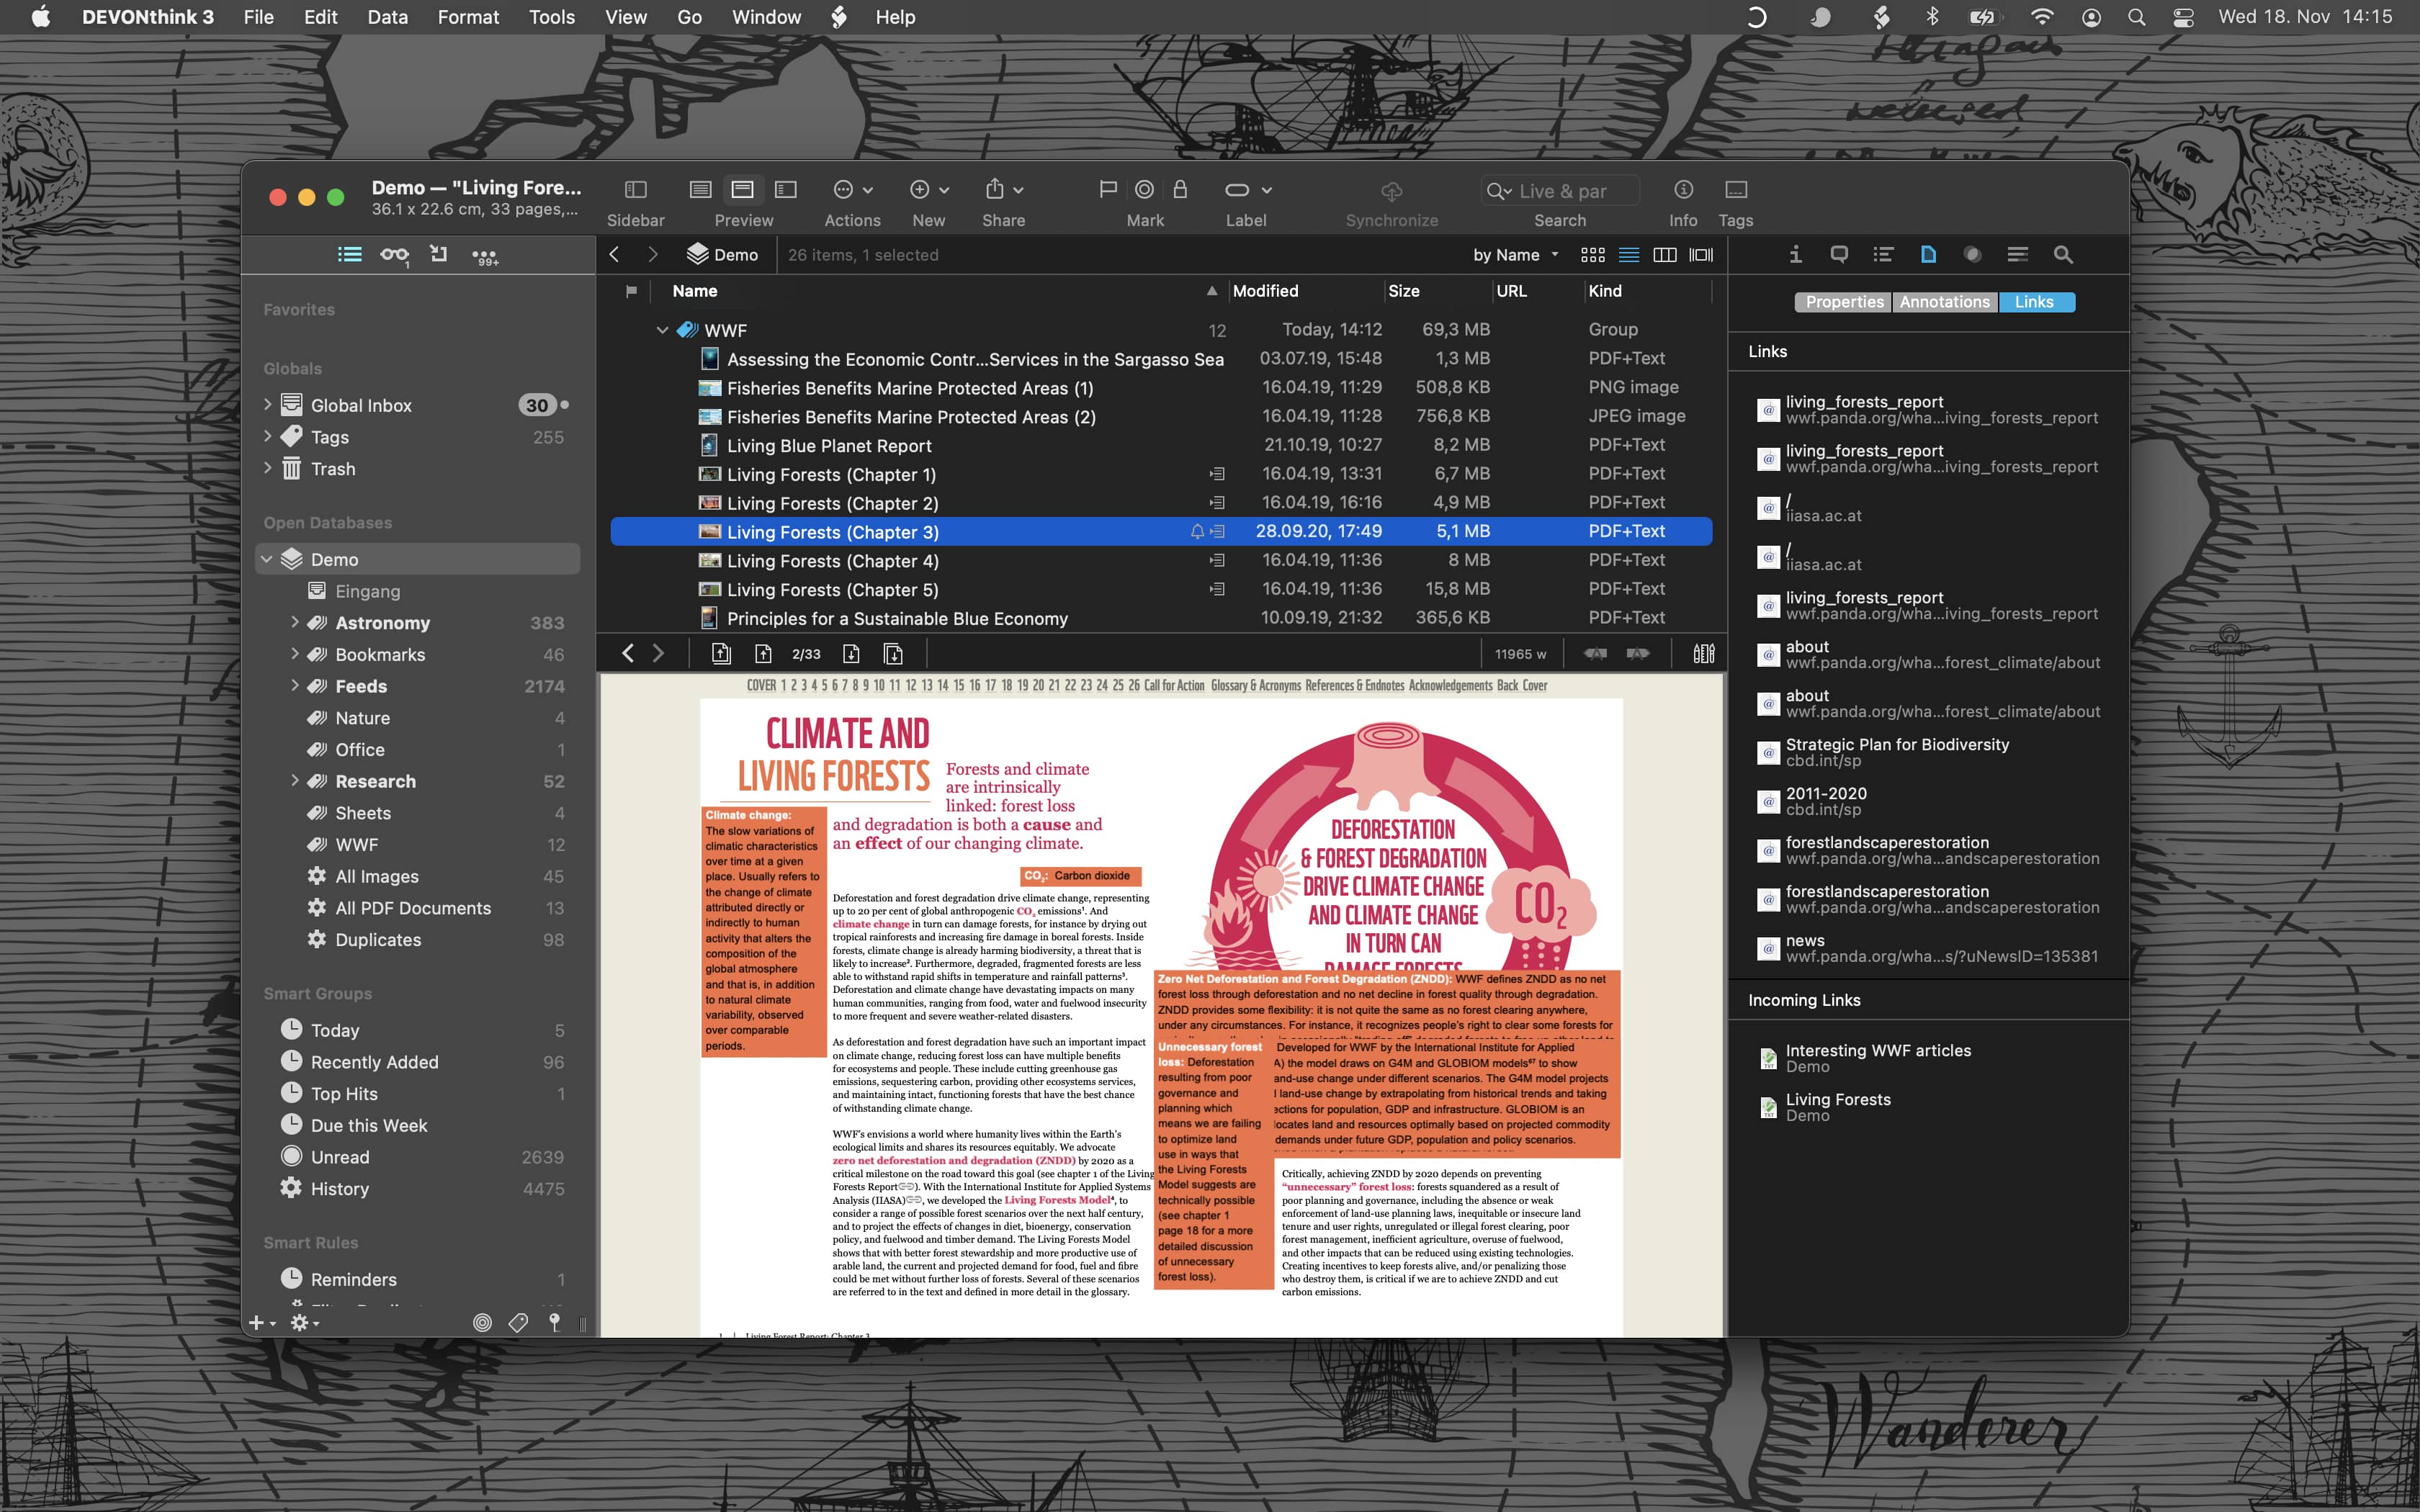The image size is (2420, 1512).
Task: Click the Demo database path button
Action: [x=722, y=255]
